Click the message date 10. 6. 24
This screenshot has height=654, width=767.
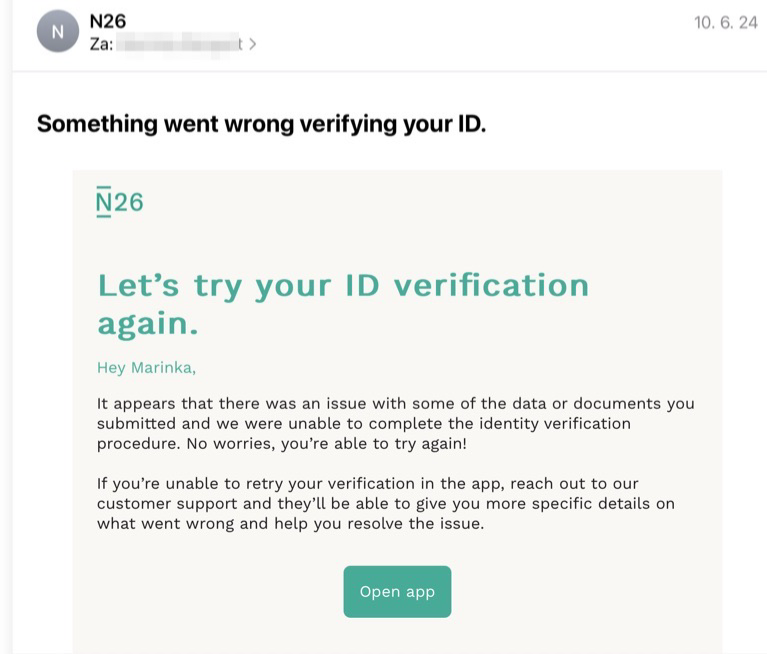(726, 23)
